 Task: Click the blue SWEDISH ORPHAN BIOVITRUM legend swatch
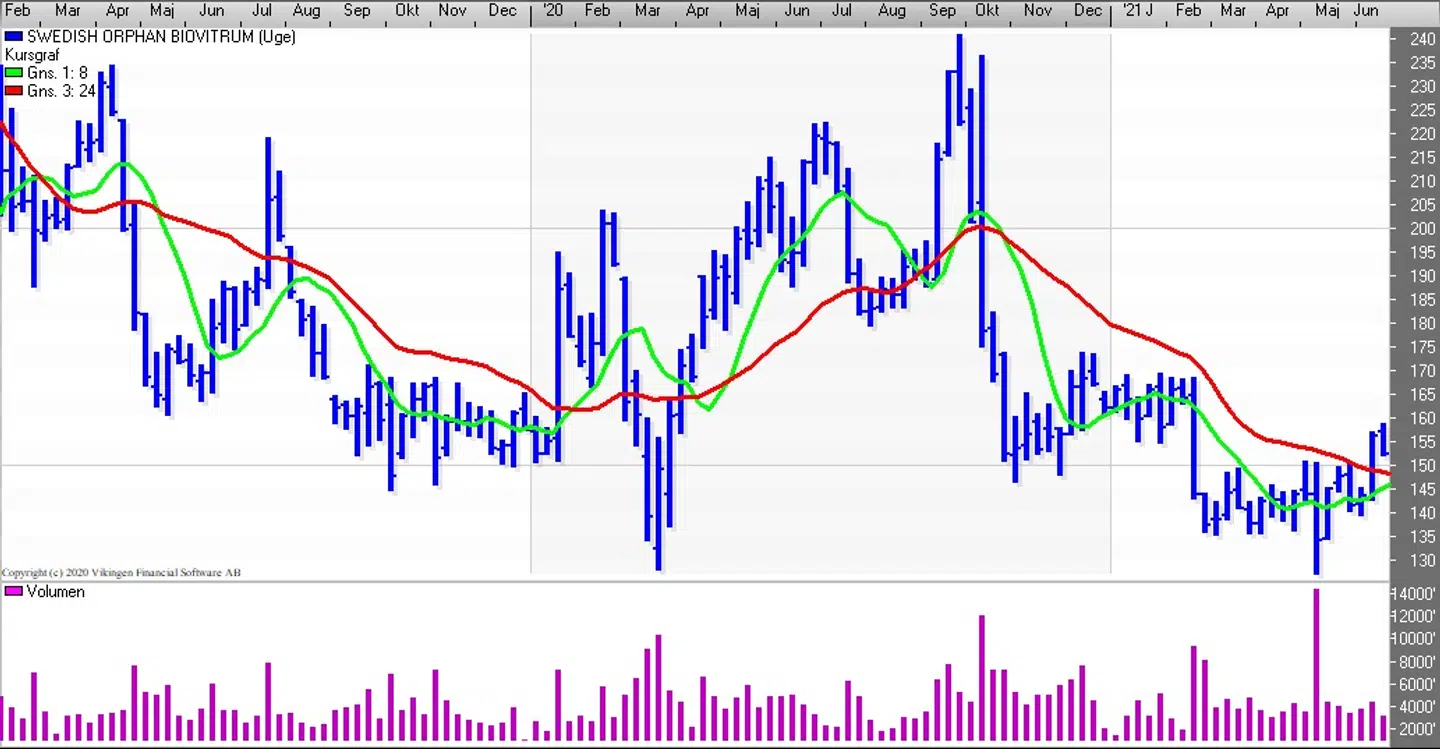tap(14, 37)
